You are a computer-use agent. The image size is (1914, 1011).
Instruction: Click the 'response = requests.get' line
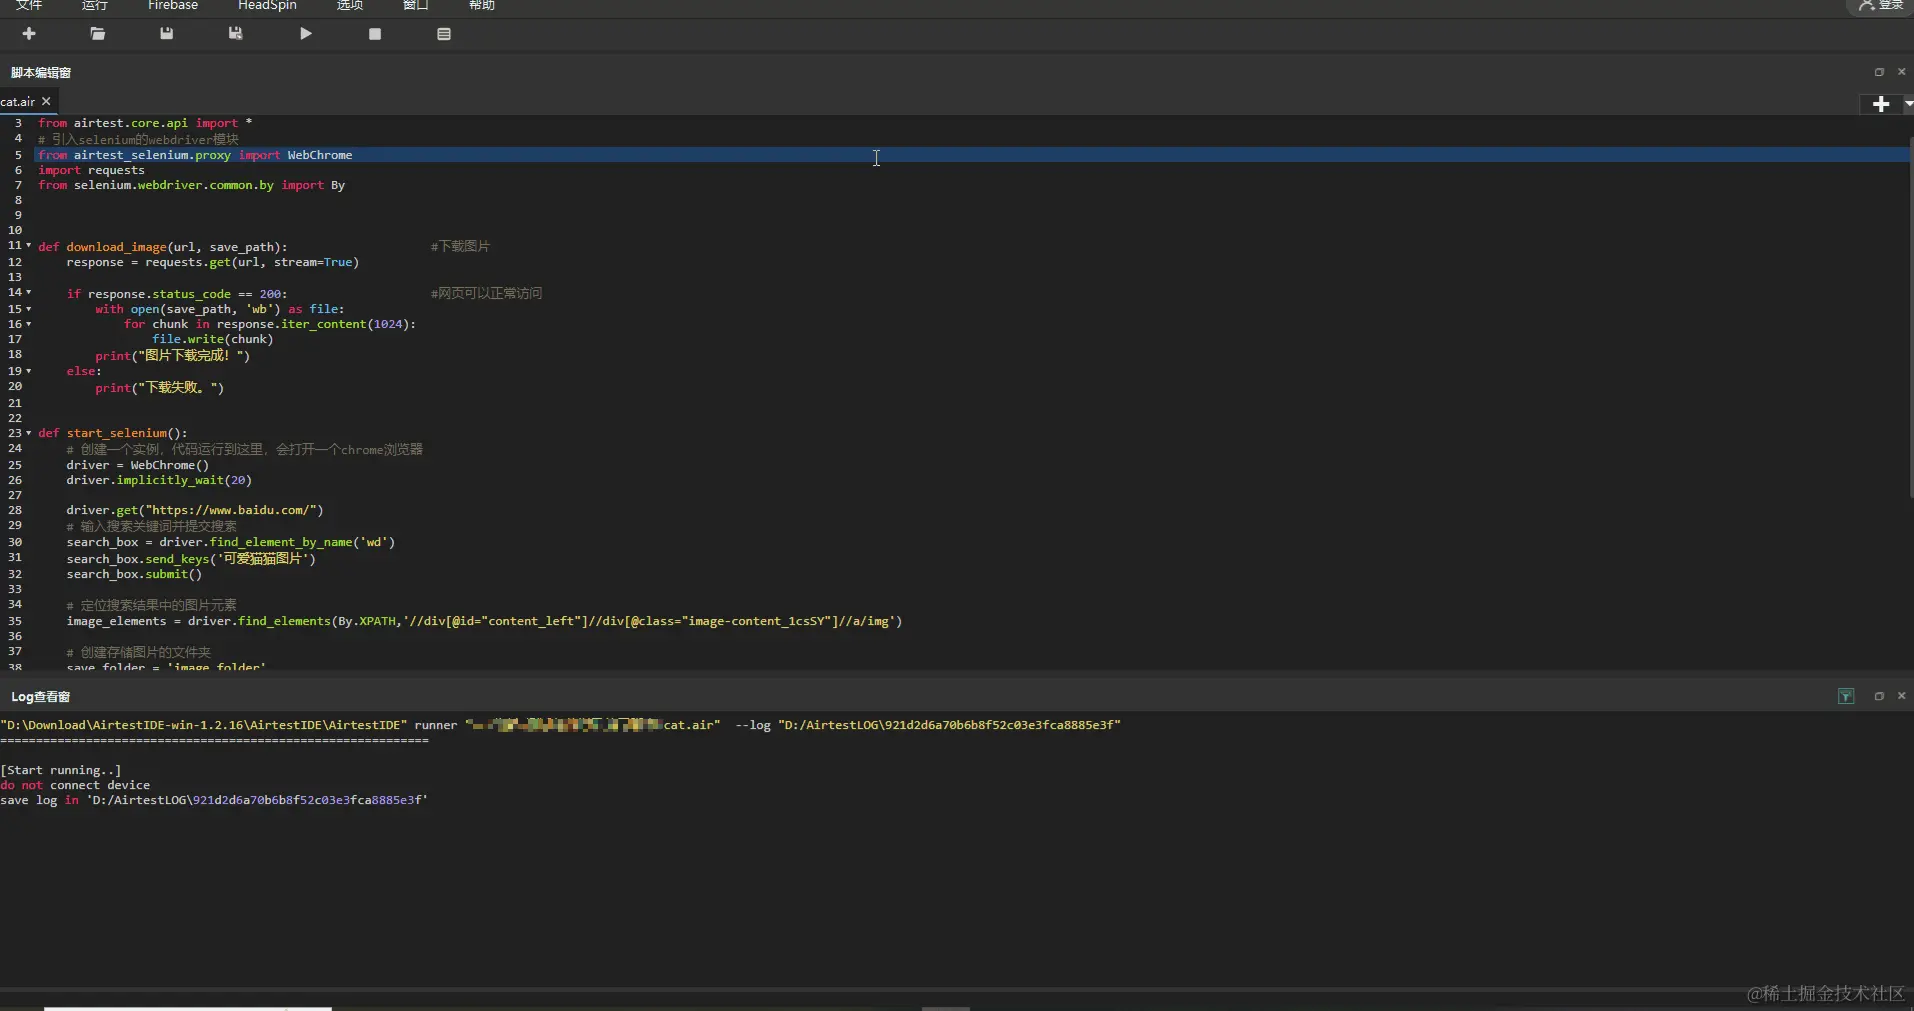(212, 262)
